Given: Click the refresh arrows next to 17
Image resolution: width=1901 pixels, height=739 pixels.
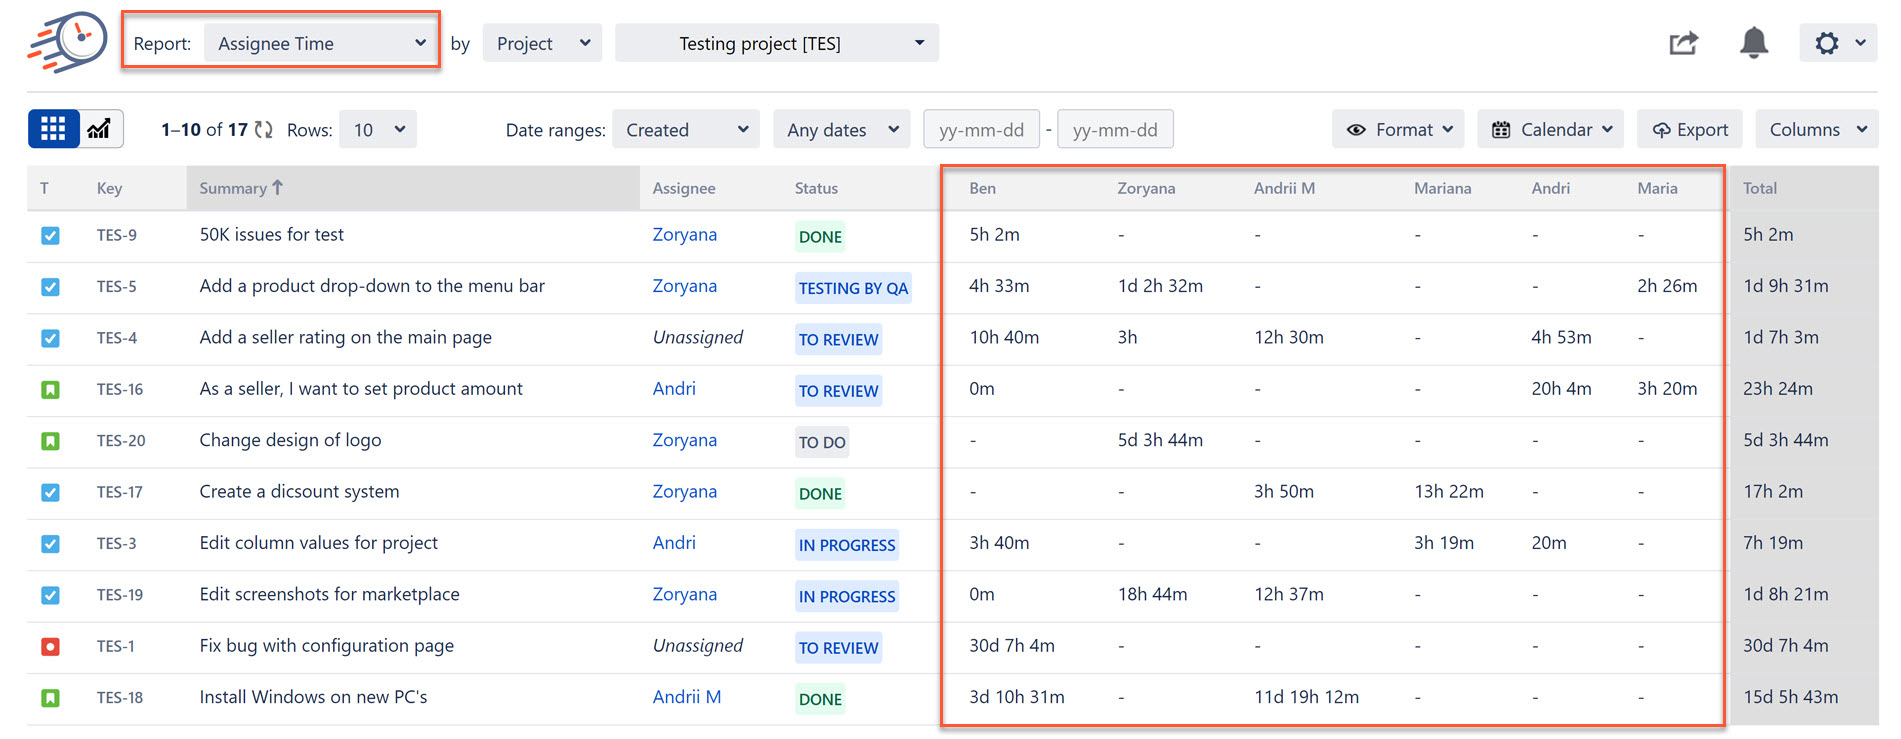Looking at the screenshot, I should (264, 130).
